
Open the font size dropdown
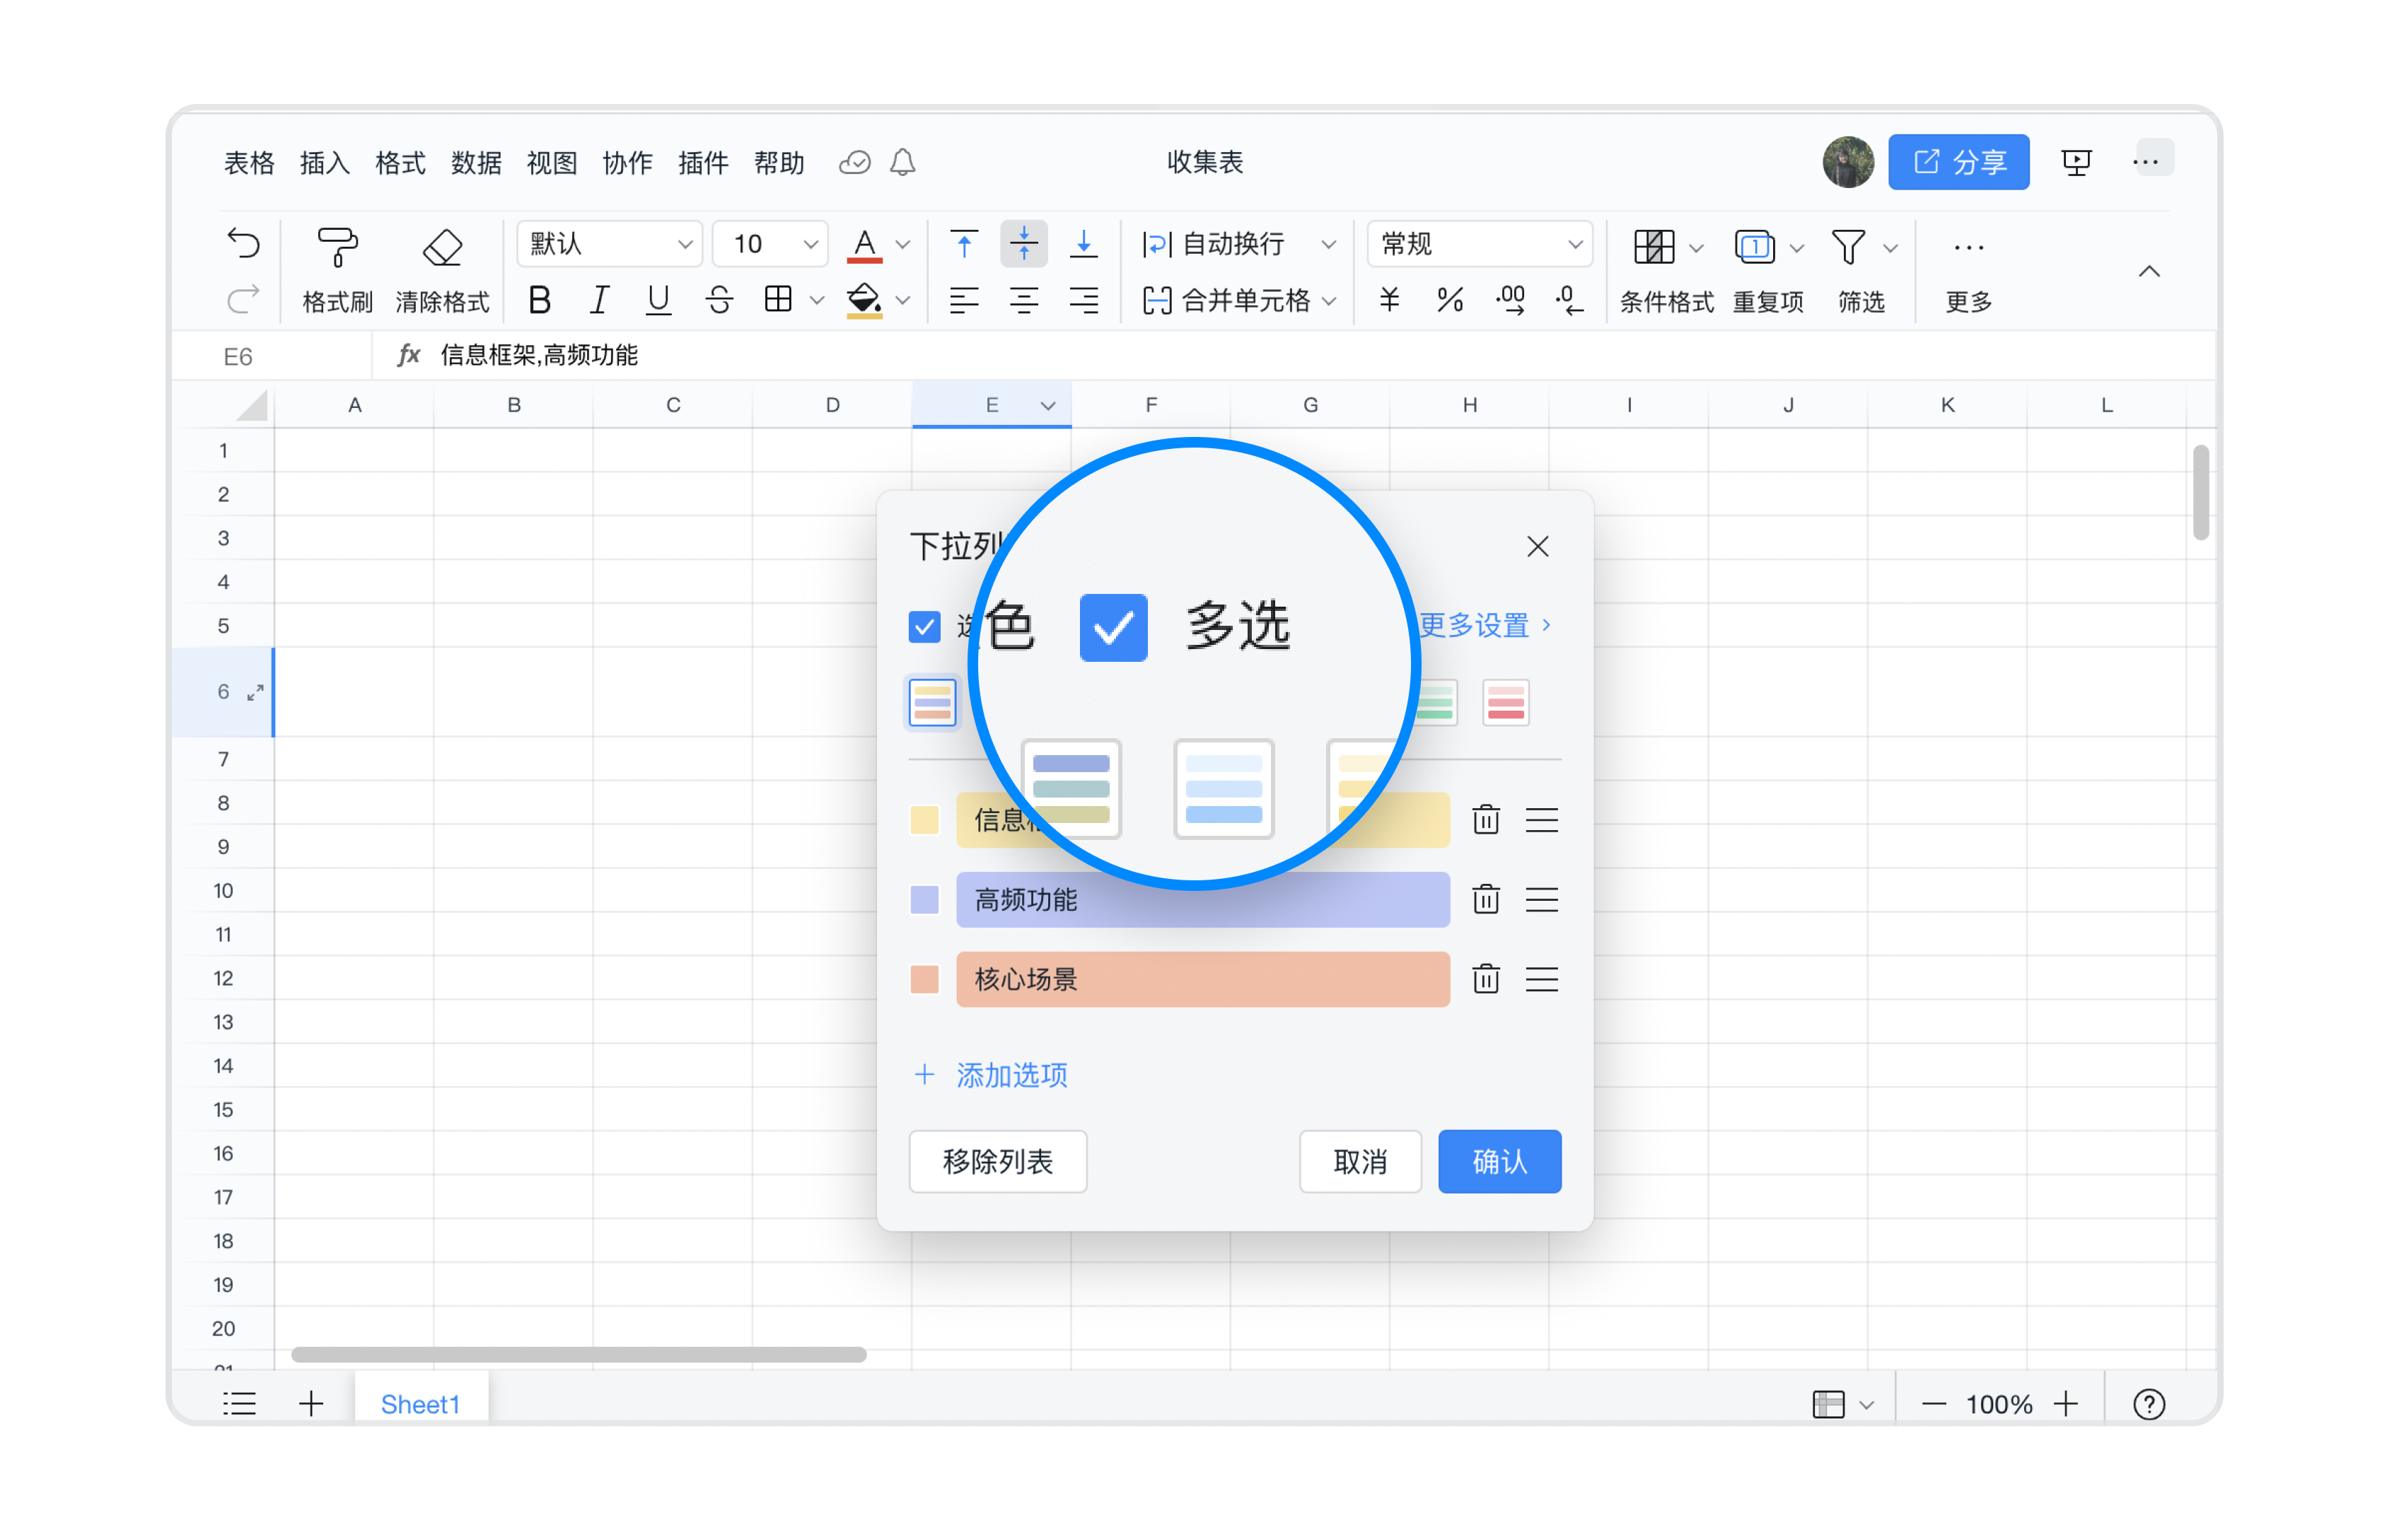coord(770,244)
